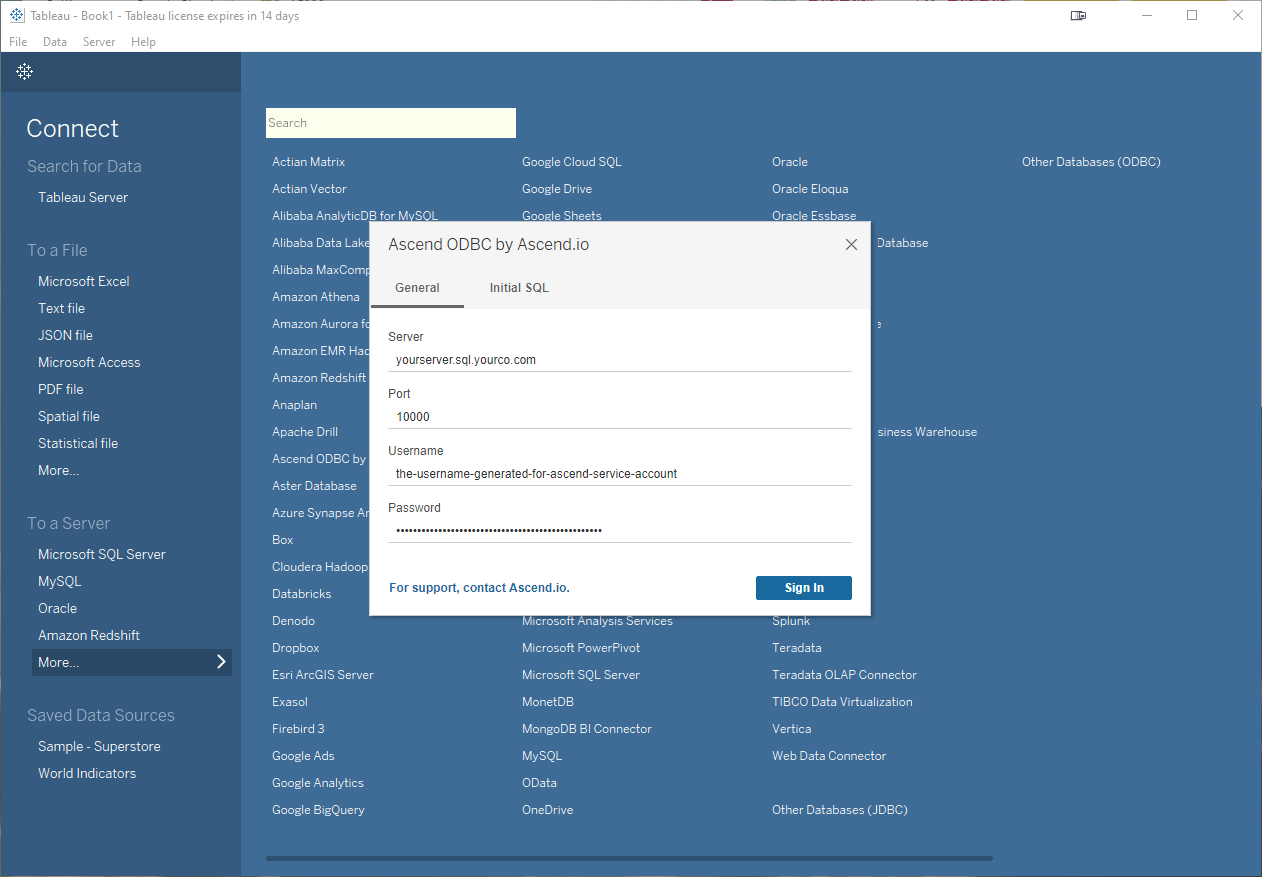This screenshot has width=1262, height=877.
Task: Open the Help menu
Action: coord(143,42)
